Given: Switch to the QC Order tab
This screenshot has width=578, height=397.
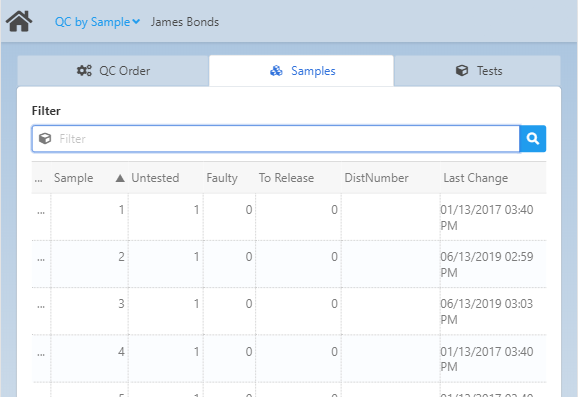Looking at the screenshot, I should 113,71.
